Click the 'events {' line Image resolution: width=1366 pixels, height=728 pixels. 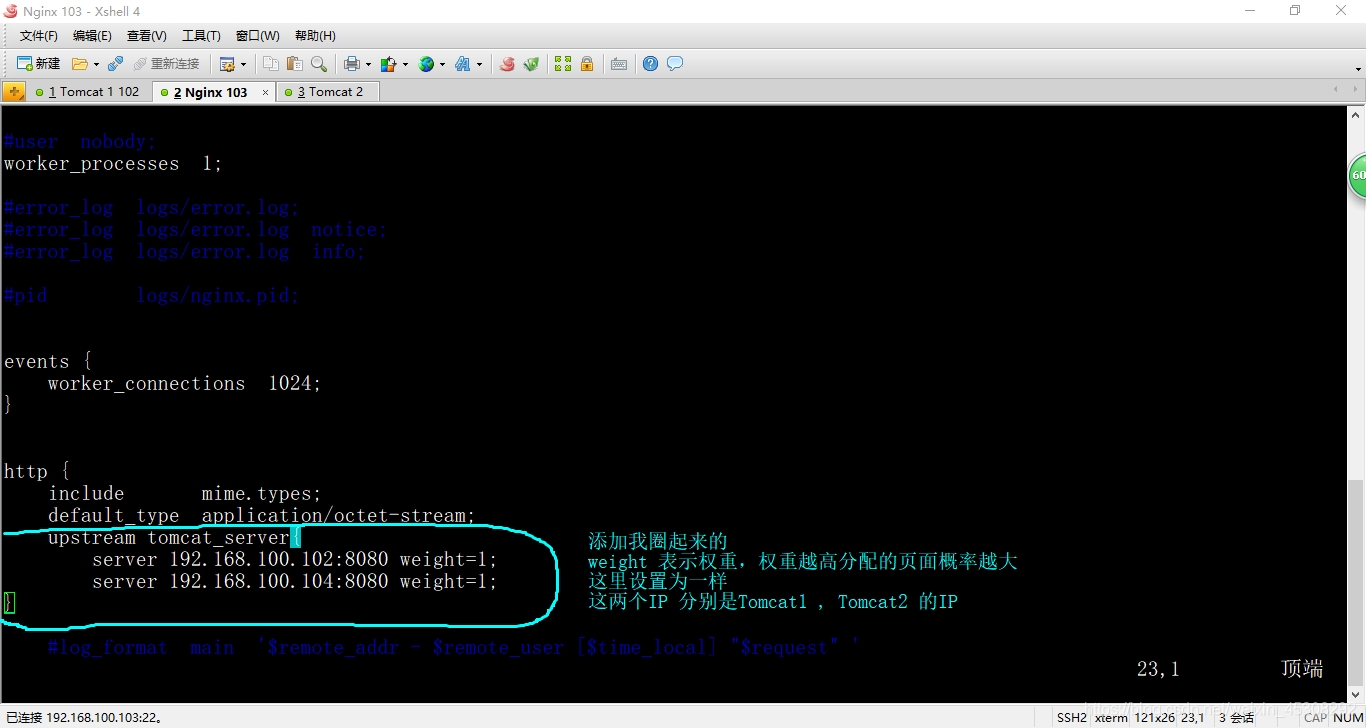pyautogui.click(x=48, y=361)
